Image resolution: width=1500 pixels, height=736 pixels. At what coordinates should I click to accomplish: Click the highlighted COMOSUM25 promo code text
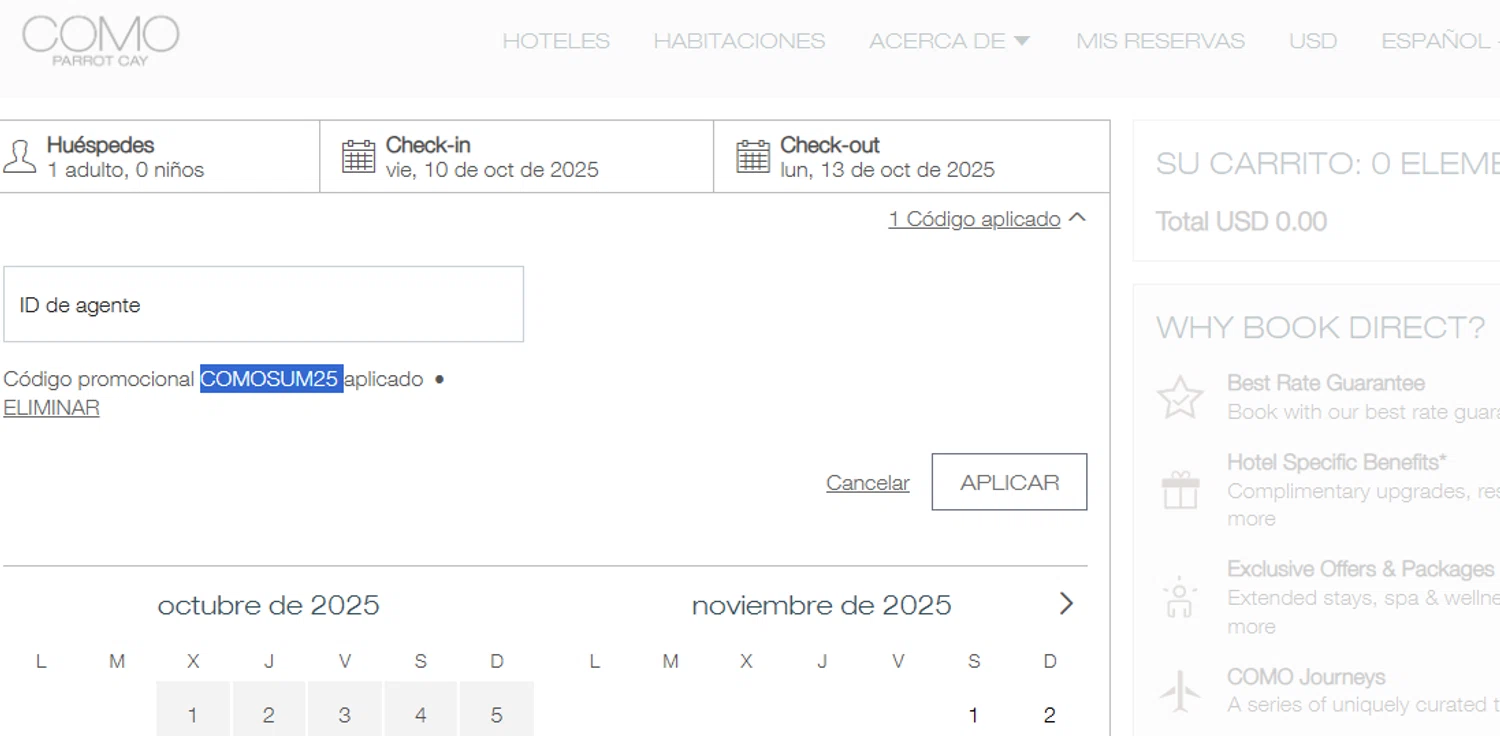pos(271,379)
